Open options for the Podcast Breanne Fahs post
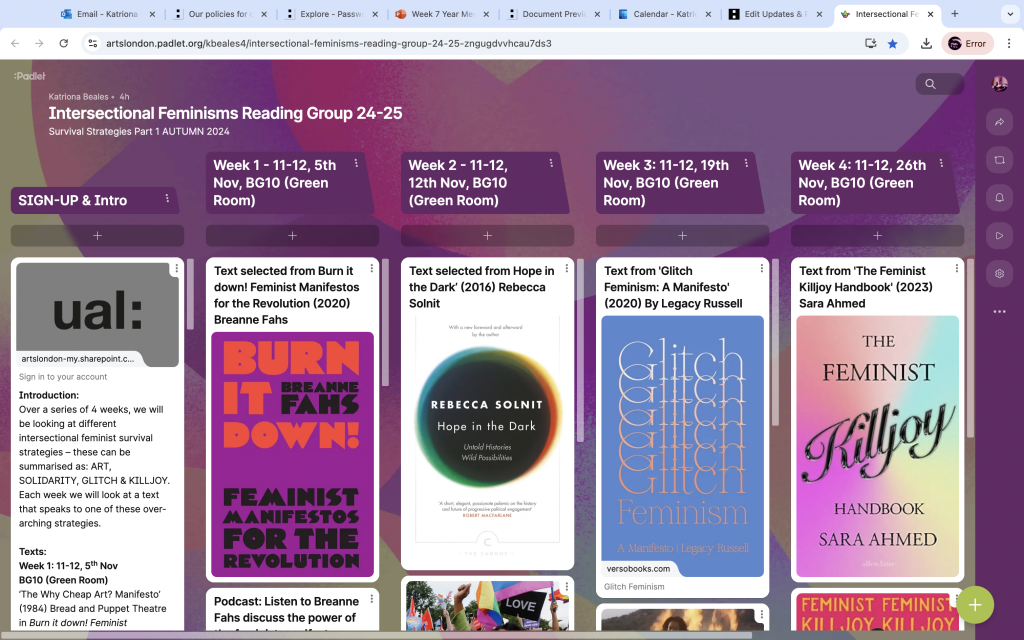The width and height of the screenshot is (1024, 640). 372,599
